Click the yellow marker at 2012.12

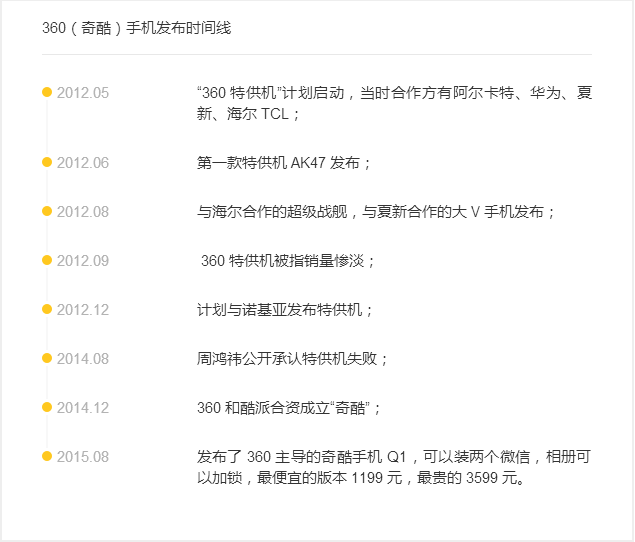pos(47,309)
